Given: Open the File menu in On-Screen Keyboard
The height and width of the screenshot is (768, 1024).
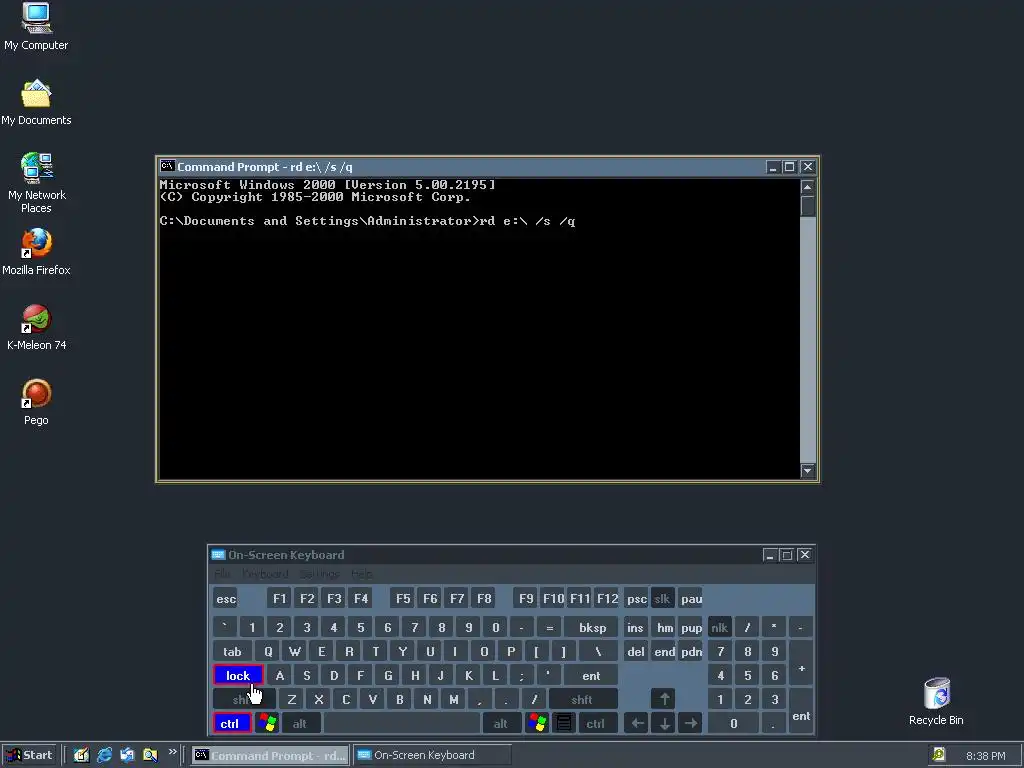Looking at the screenshot, I should pos(222,573).
